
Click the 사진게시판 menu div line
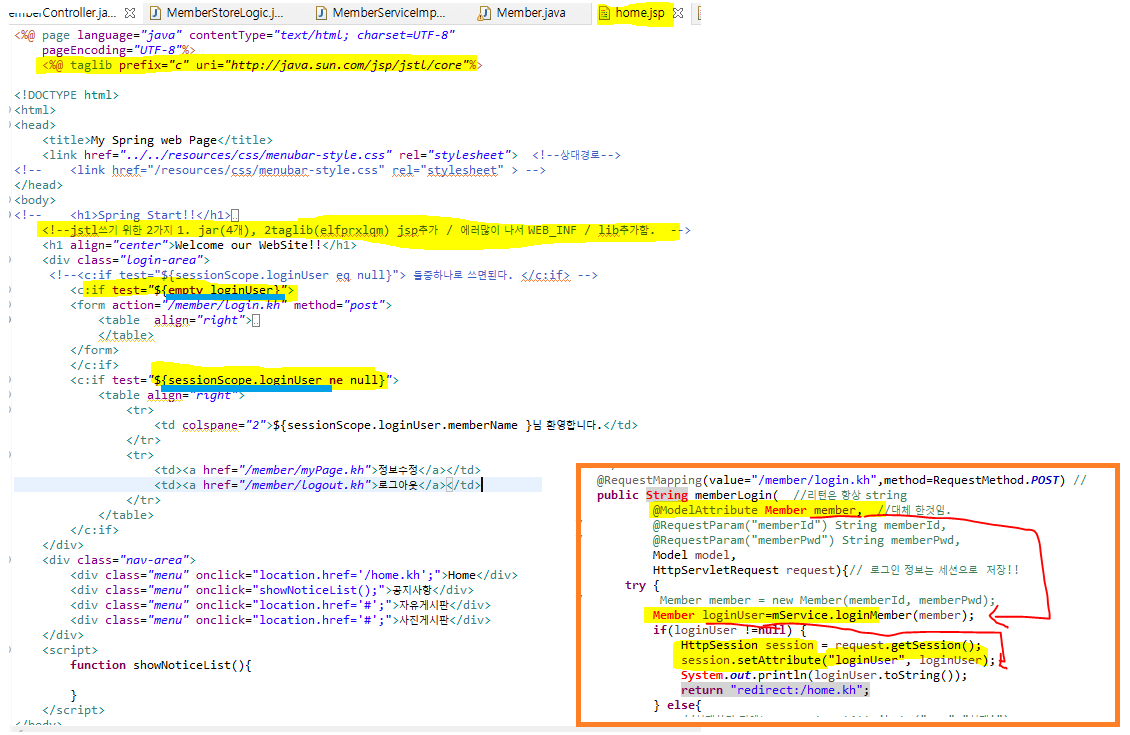click(280, 620)
